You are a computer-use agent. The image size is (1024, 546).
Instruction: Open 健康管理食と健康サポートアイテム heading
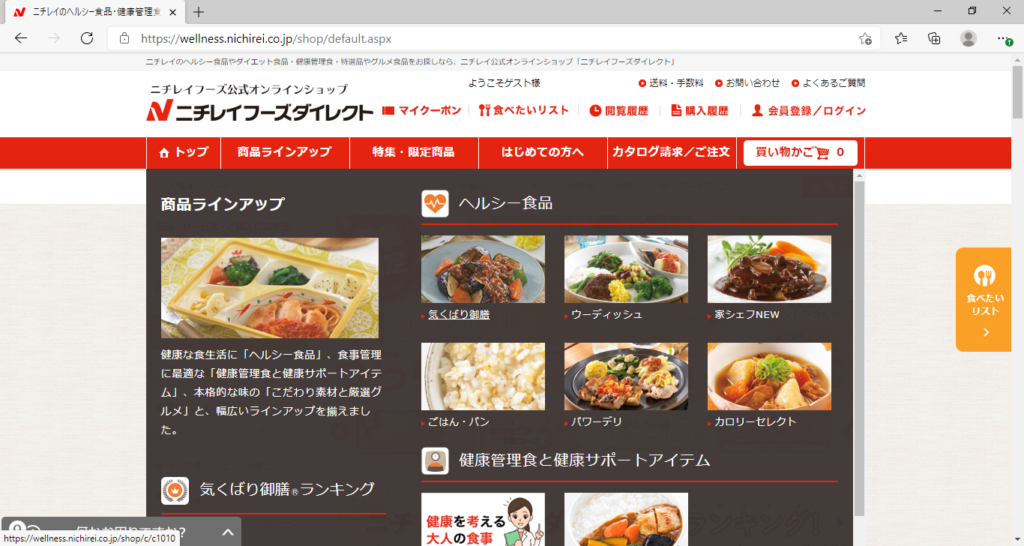click(584, 460)
